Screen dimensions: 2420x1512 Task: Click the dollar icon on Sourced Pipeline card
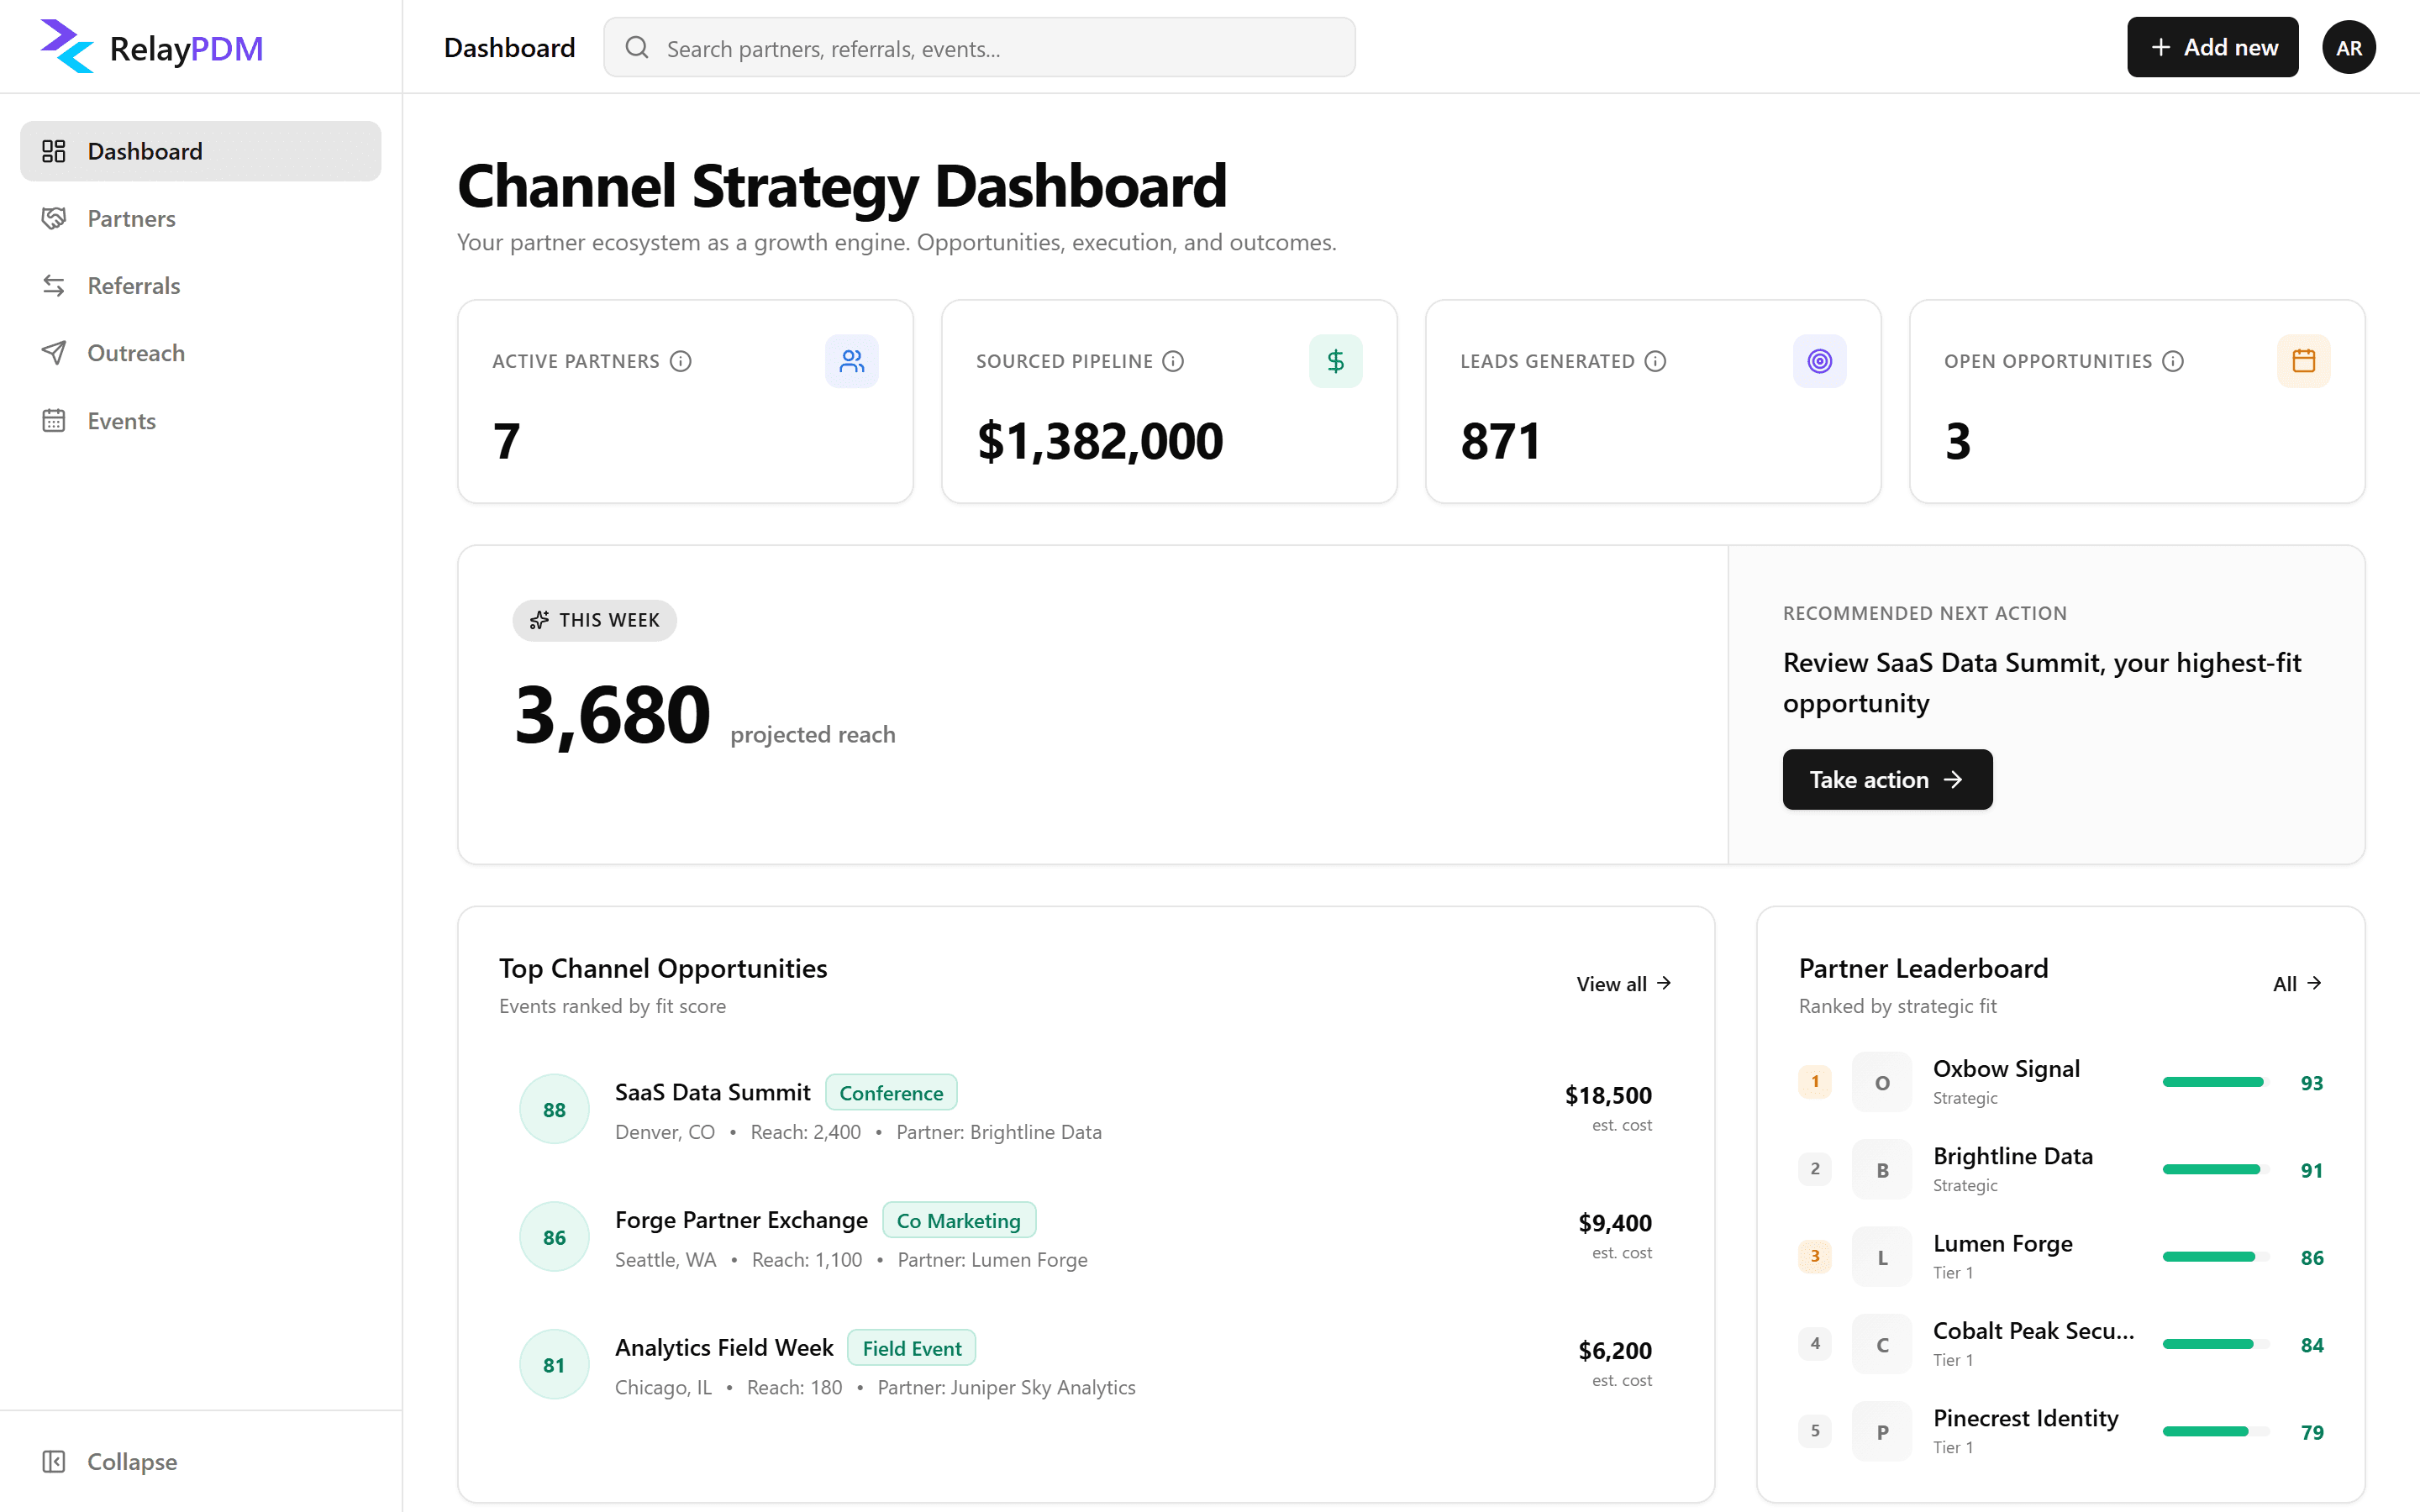(1336, 361)
